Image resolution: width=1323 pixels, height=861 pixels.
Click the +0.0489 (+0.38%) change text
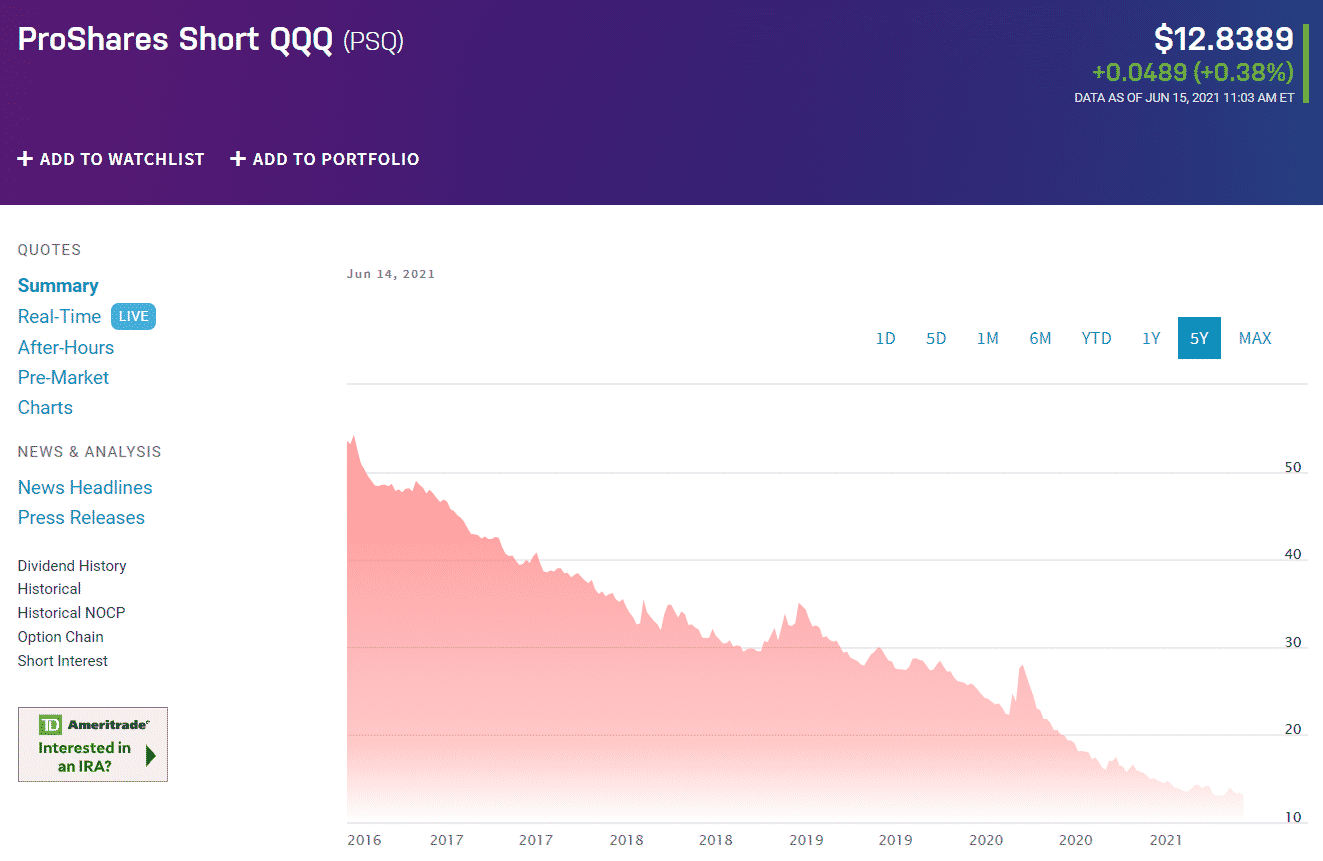tap(1193, 73)
